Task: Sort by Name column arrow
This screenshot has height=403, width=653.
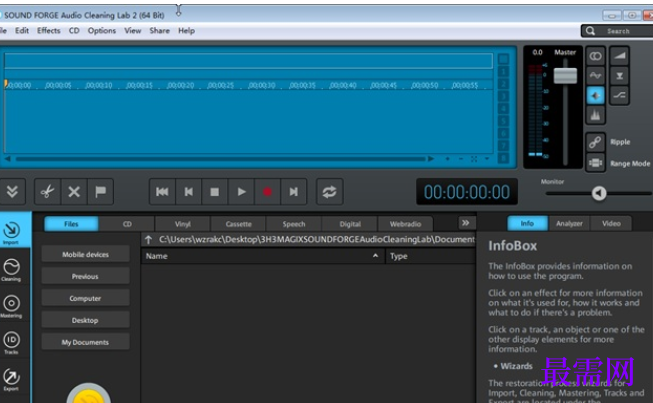Action: click(375, 256)
